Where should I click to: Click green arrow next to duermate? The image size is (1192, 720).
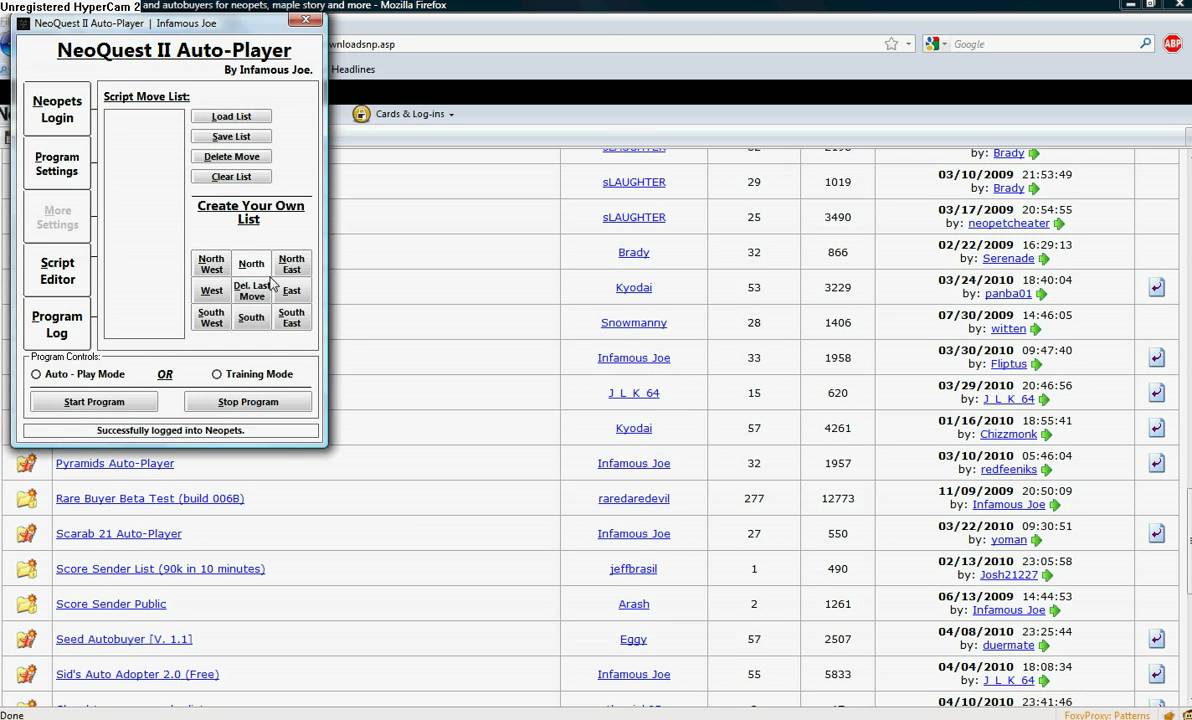1044,645
